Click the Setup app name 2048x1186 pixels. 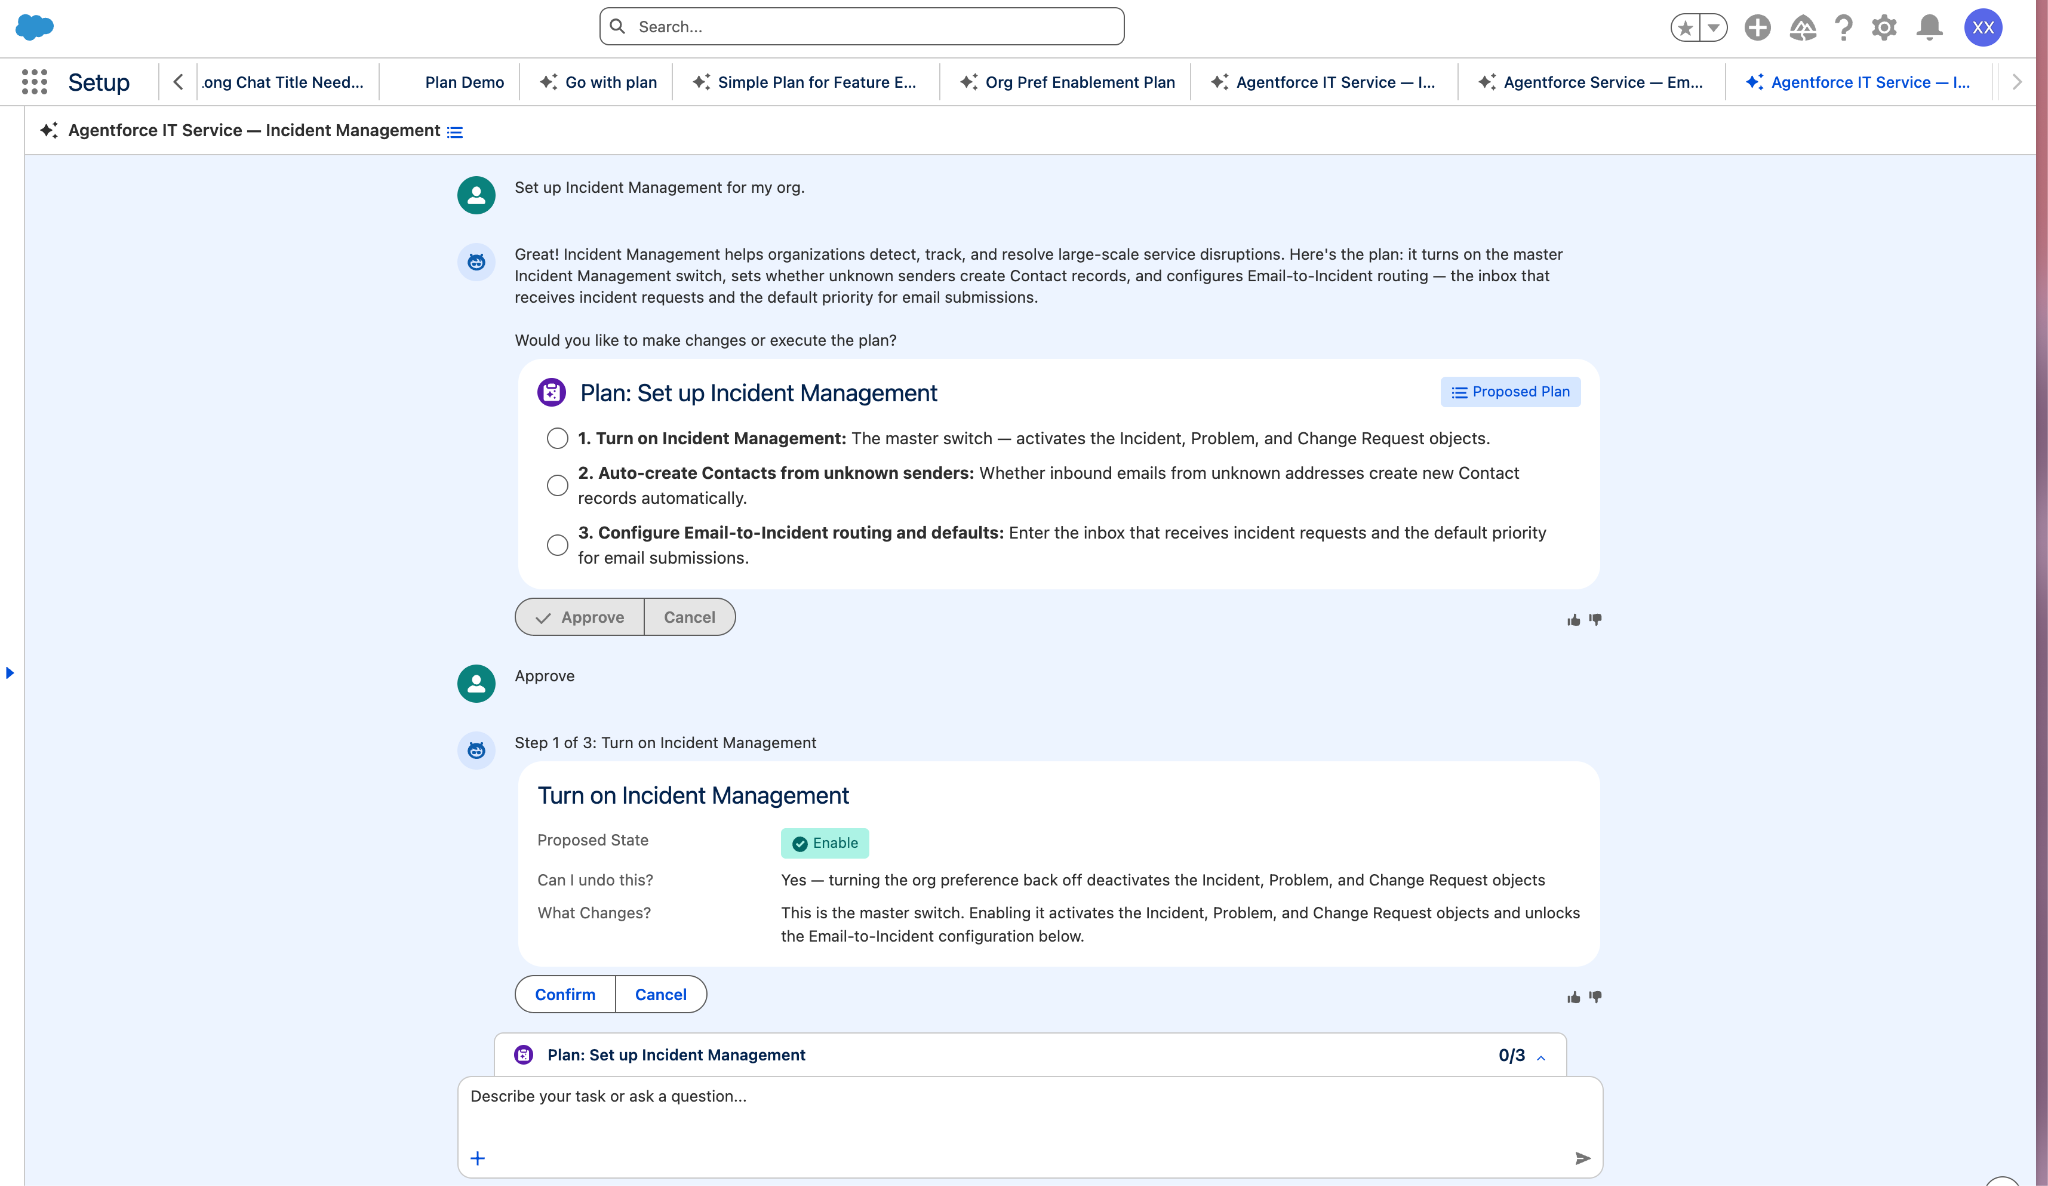coord(99,82)
